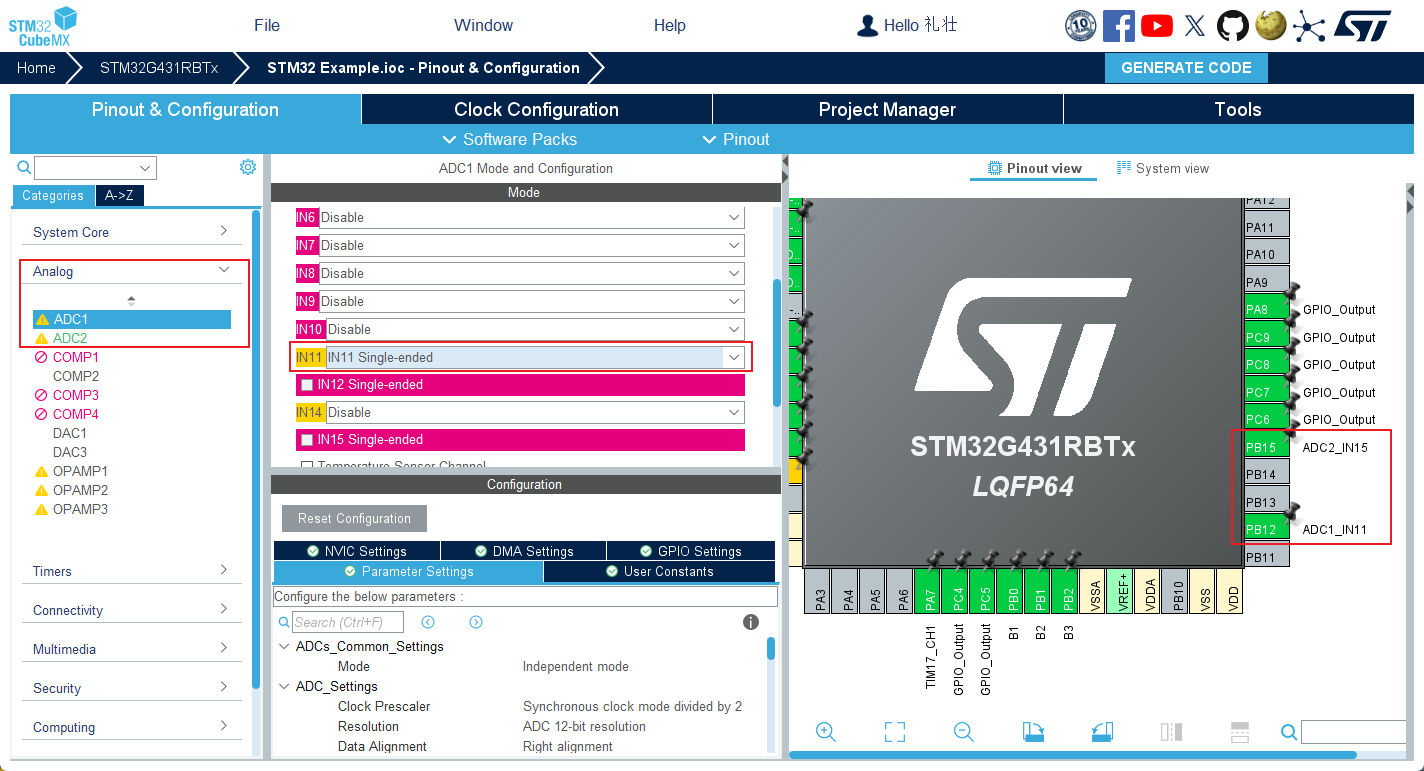Click the fit-to-screen frame icon
Screen dimensions: 1424x771
coord(895,732)
